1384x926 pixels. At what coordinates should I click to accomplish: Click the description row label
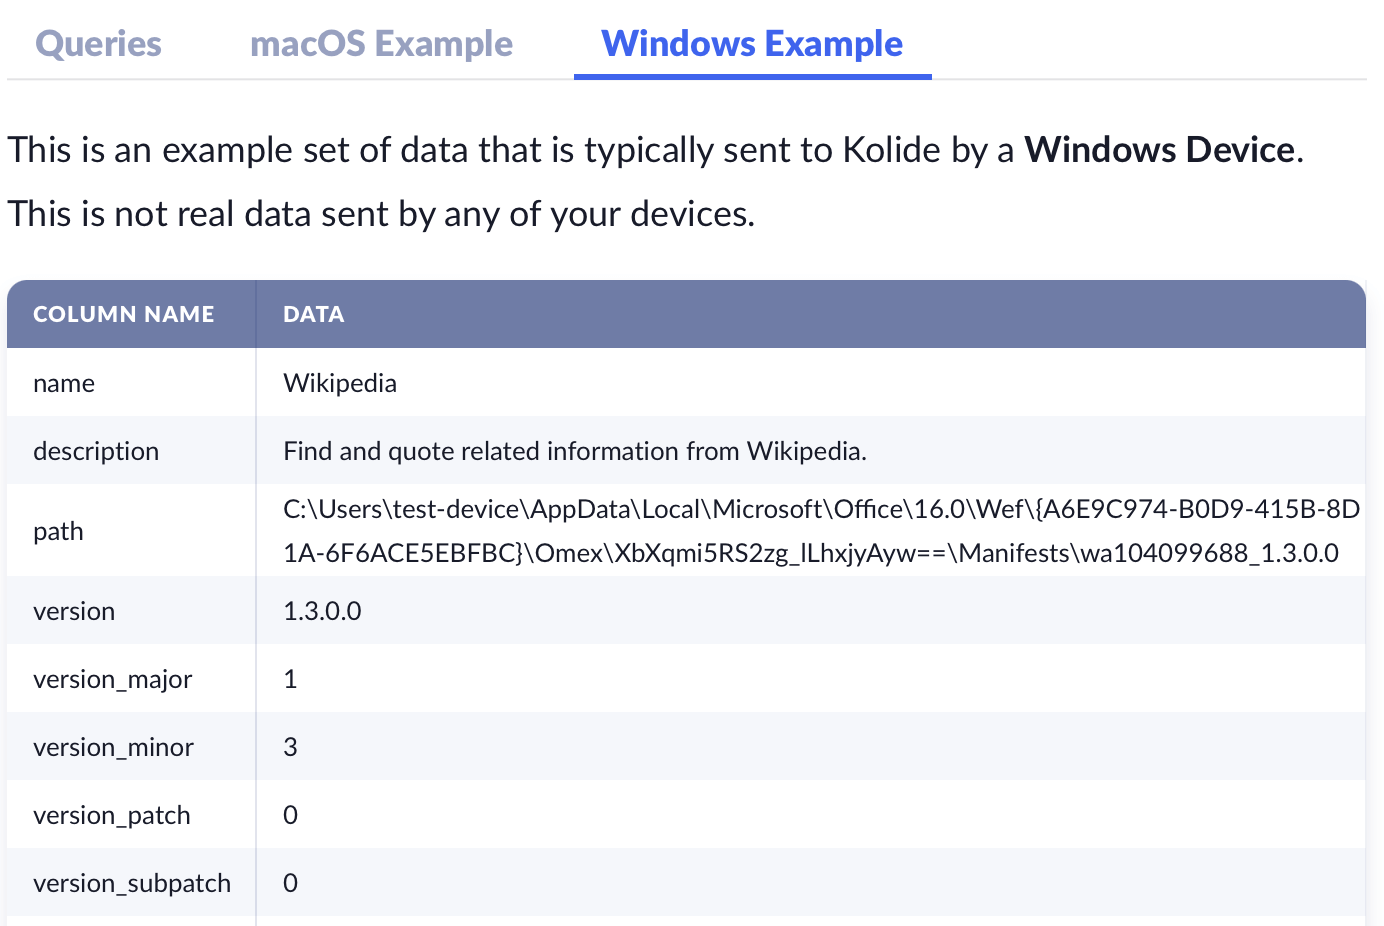point(96,451)
